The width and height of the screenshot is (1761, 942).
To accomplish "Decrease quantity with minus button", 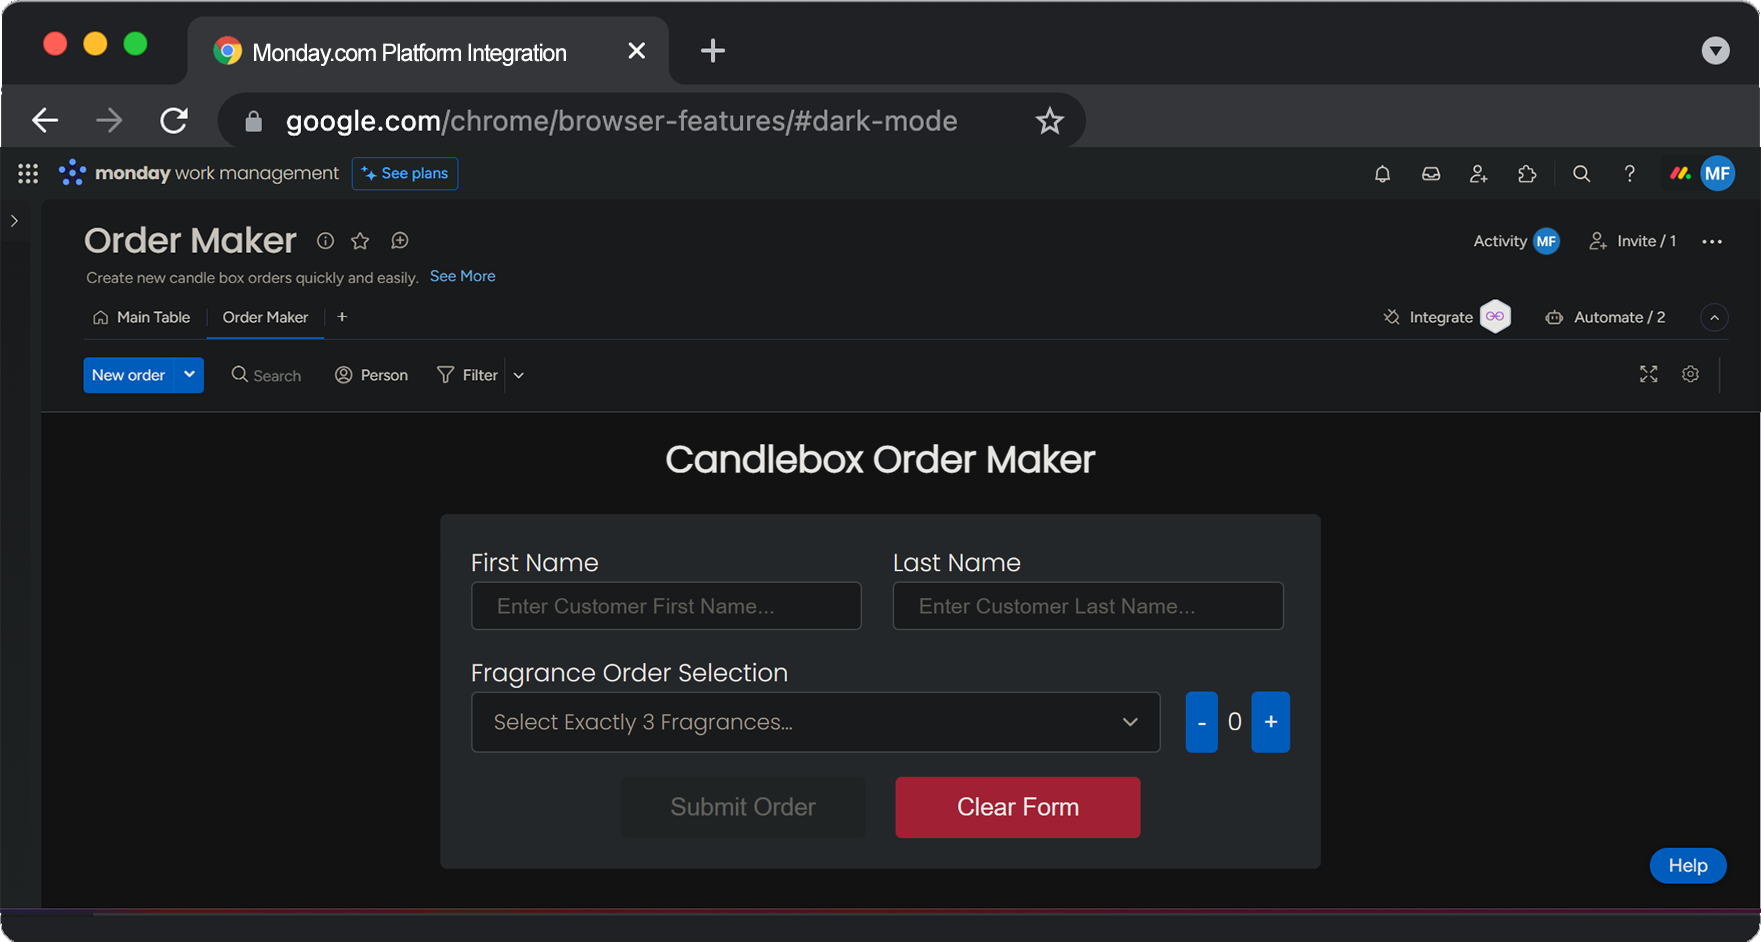I will (1201, 722).
